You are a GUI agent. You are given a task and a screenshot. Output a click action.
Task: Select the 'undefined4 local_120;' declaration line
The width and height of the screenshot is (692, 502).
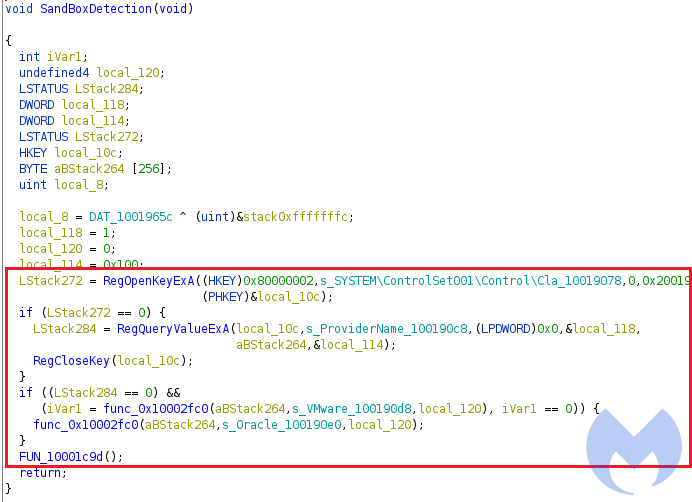pyautogui.click(x=92, y=72)
